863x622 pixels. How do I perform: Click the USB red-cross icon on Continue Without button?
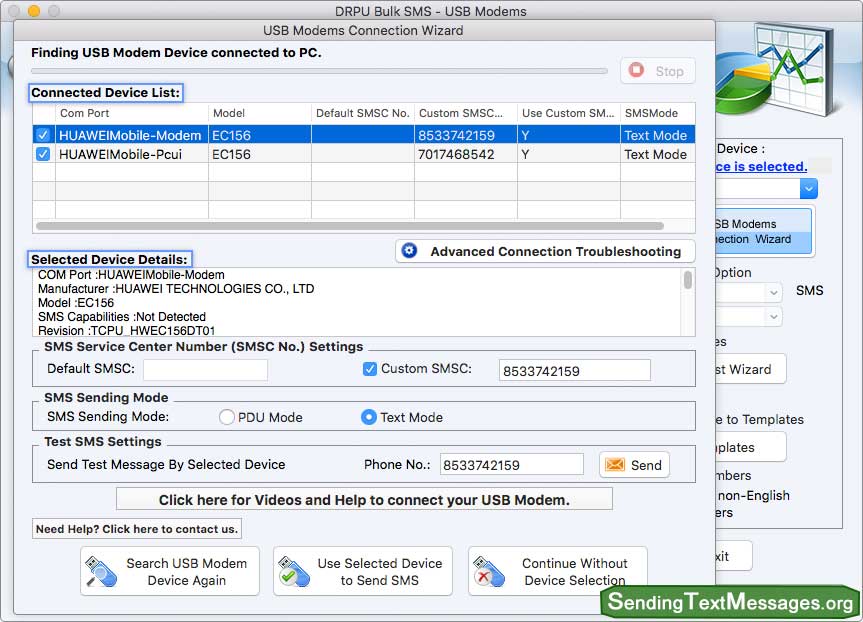(x=489, y=571)
